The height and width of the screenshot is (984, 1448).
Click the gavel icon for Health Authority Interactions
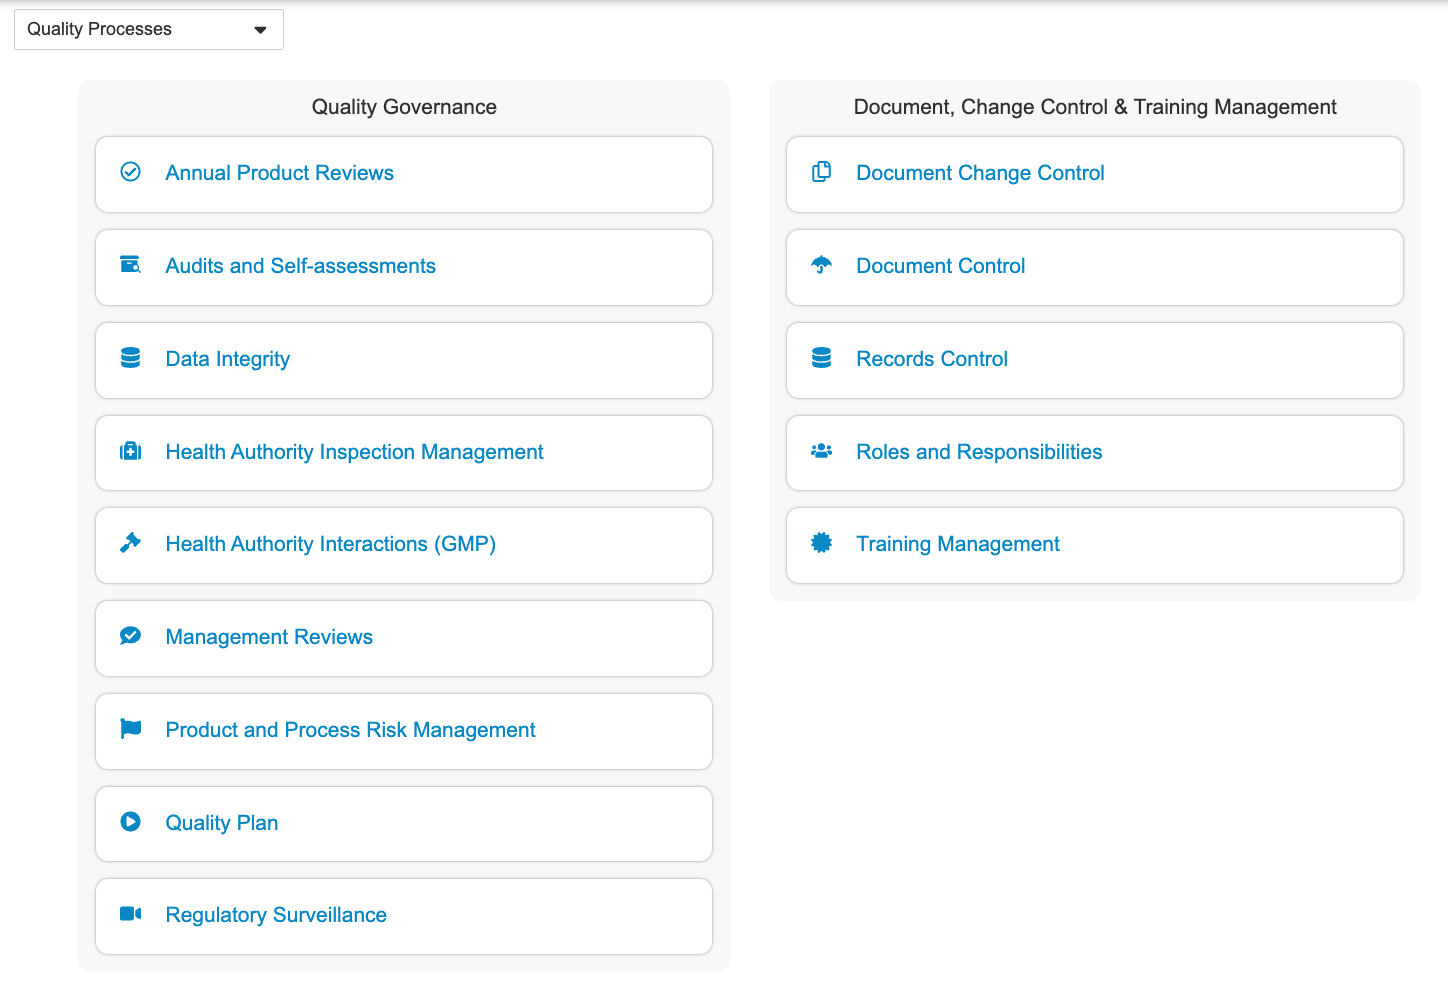coord(130,543)
